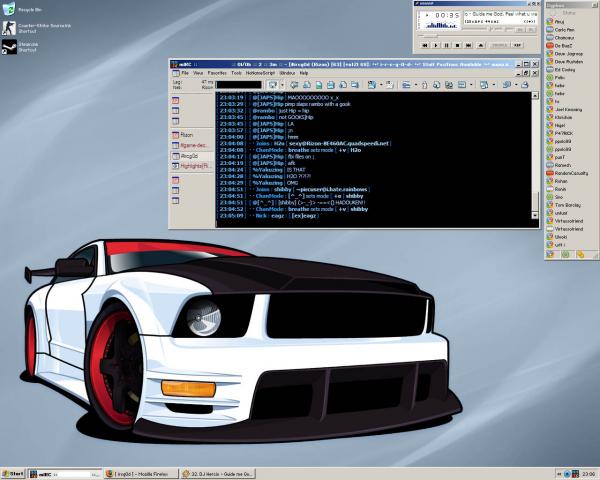This screenshot has height=480, width=600.
Task: Click Winamp seek position slider
Action: pos(478,36)
